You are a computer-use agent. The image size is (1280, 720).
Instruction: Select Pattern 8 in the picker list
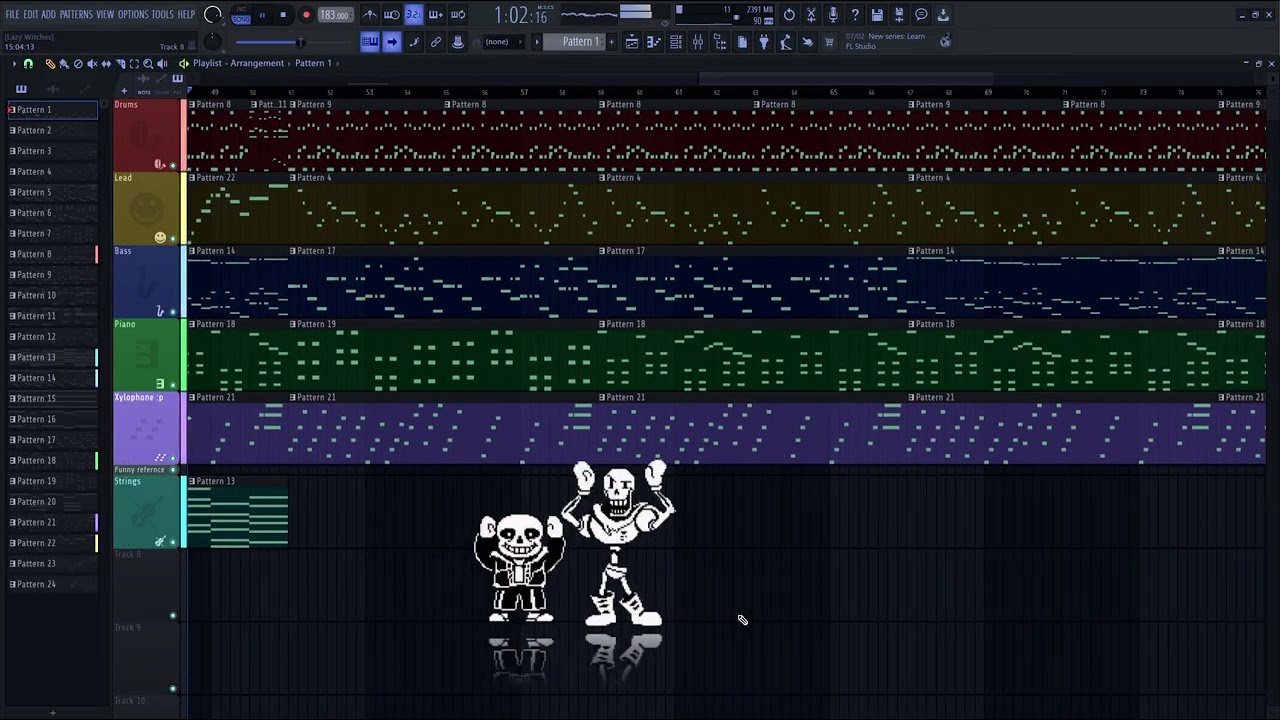pos(52,254)
